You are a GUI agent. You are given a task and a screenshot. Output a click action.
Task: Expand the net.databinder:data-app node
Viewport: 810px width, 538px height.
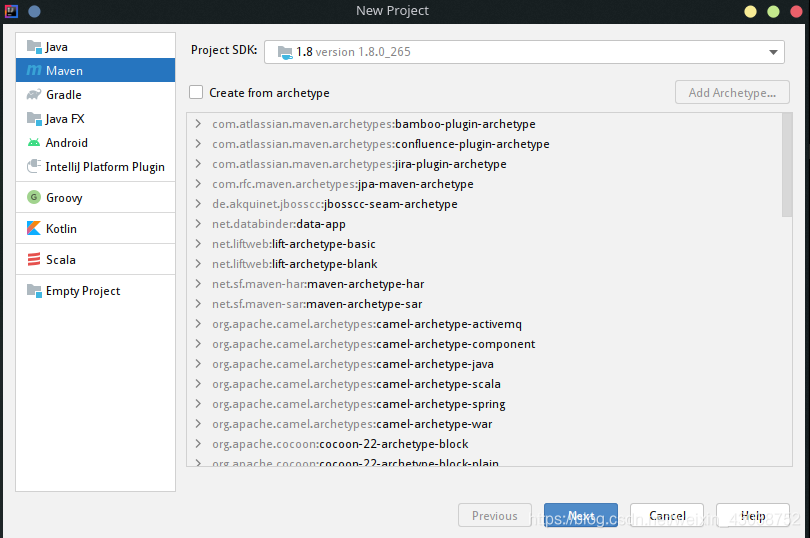[198, 224]
